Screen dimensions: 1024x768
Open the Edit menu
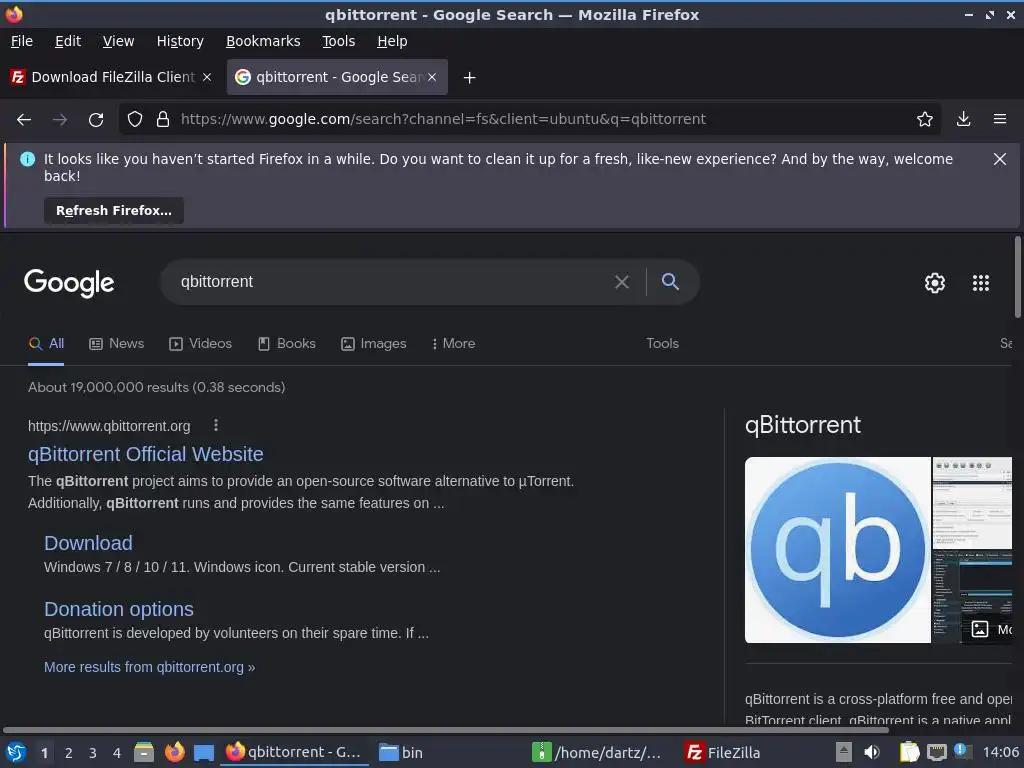68,41
